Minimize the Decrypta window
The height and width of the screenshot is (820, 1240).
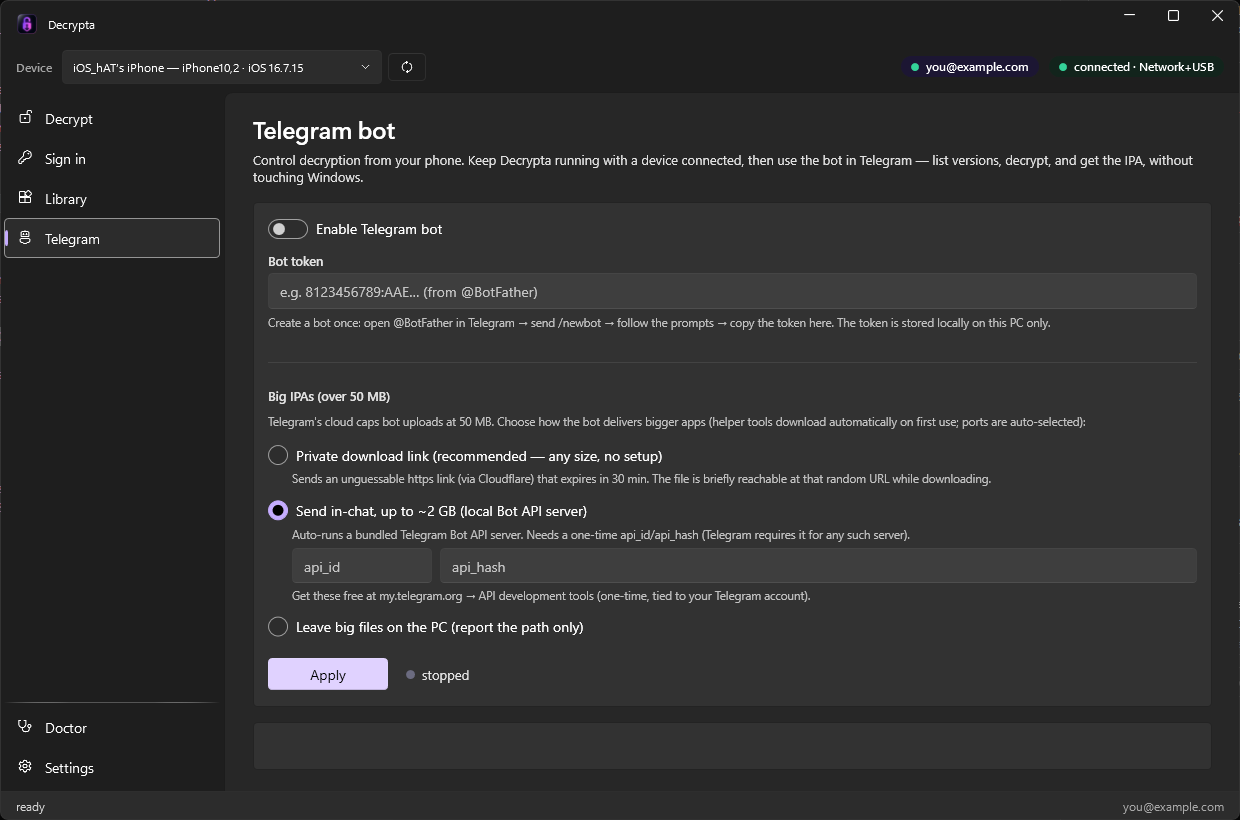coord(1130,15)
